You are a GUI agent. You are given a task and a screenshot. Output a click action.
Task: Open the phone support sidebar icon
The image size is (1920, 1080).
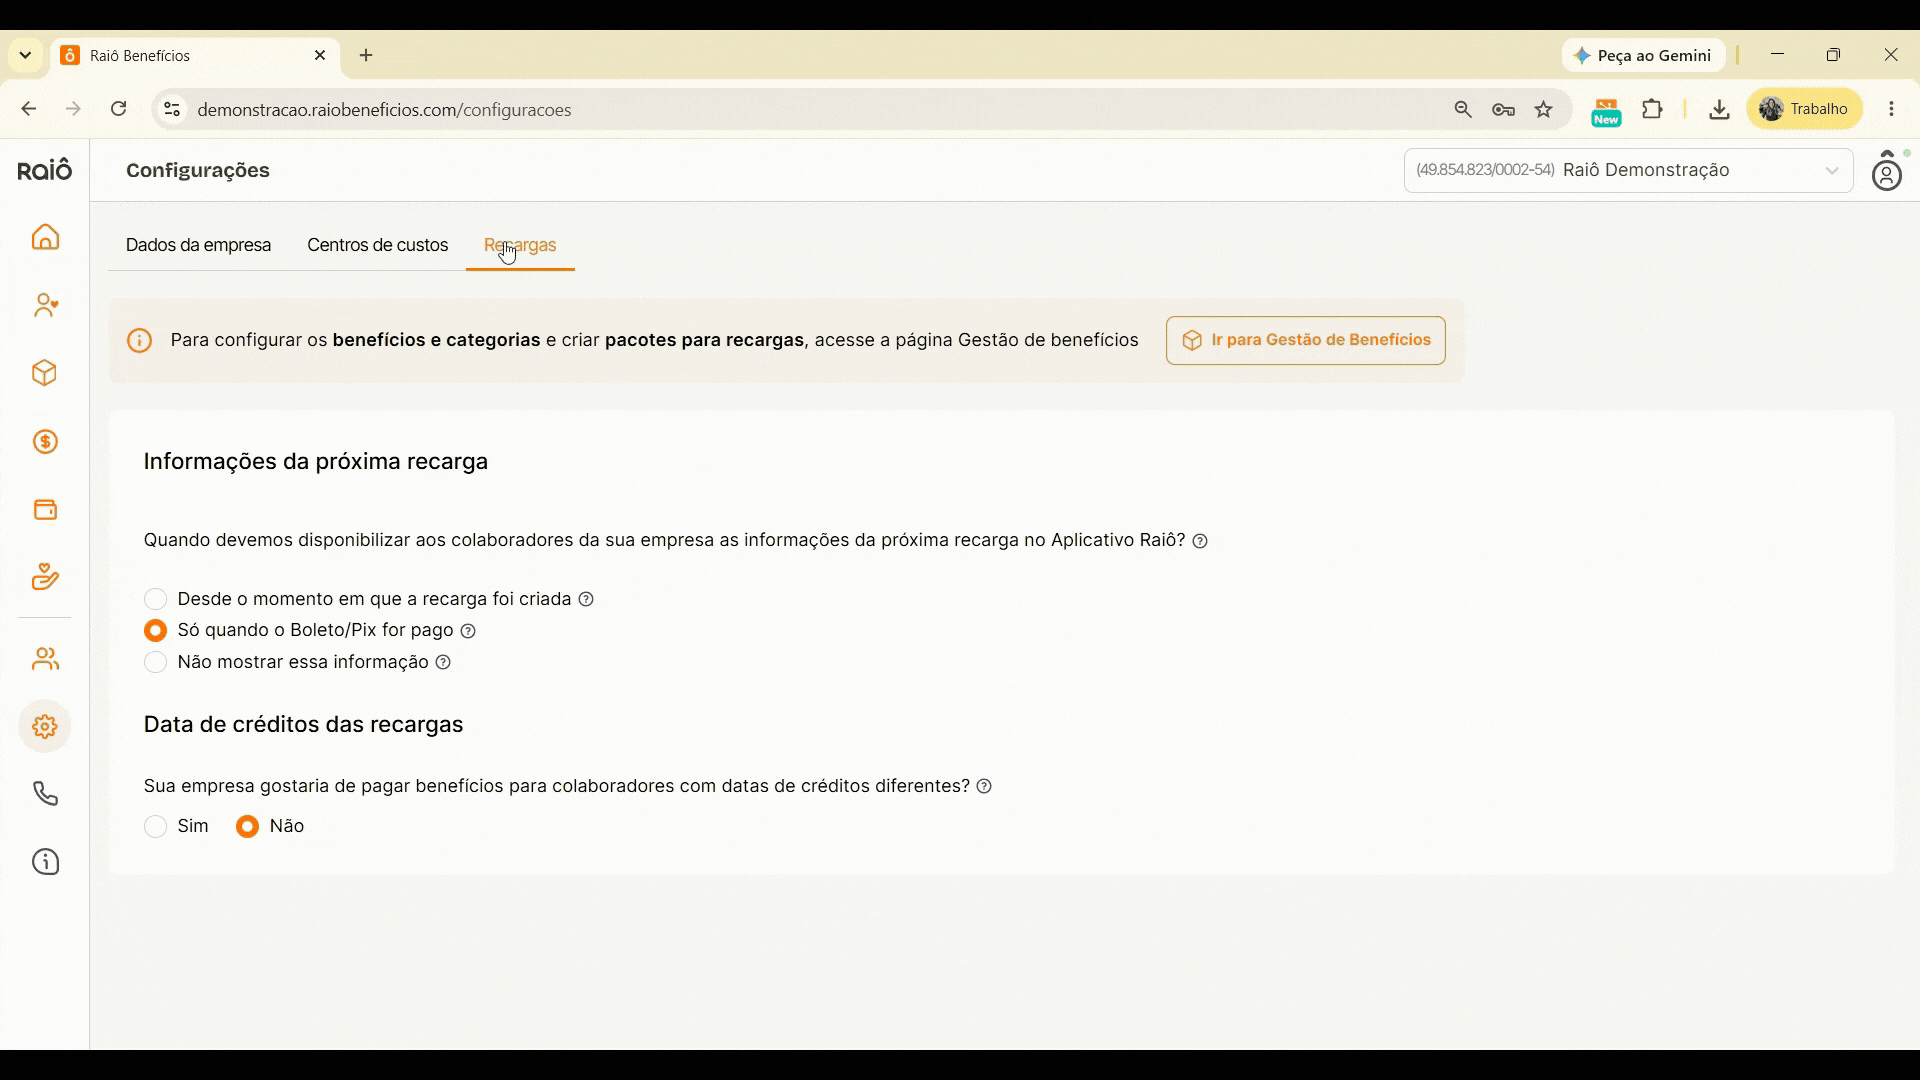(45, 794)
